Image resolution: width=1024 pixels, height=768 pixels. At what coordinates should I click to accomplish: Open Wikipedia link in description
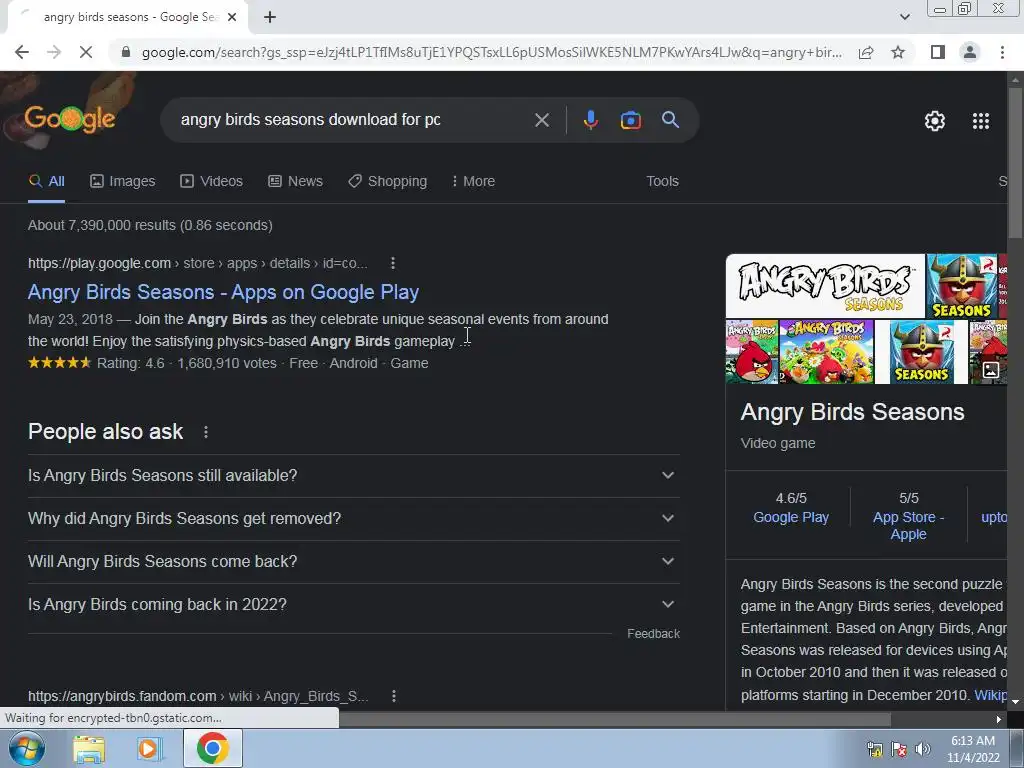click(991, 695)
